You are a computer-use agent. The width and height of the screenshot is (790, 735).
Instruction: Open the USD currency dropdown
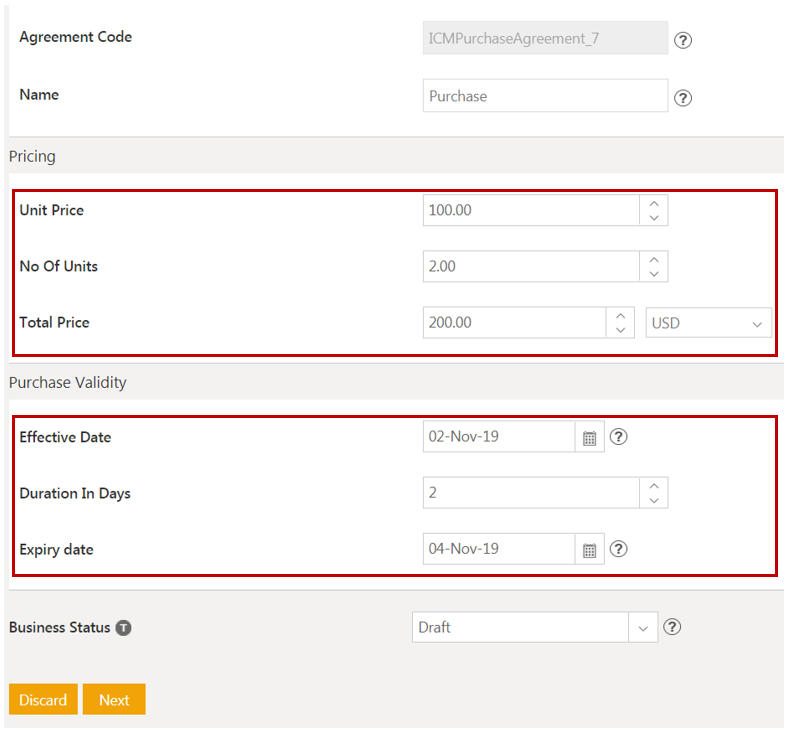click(x=708, y=323)
